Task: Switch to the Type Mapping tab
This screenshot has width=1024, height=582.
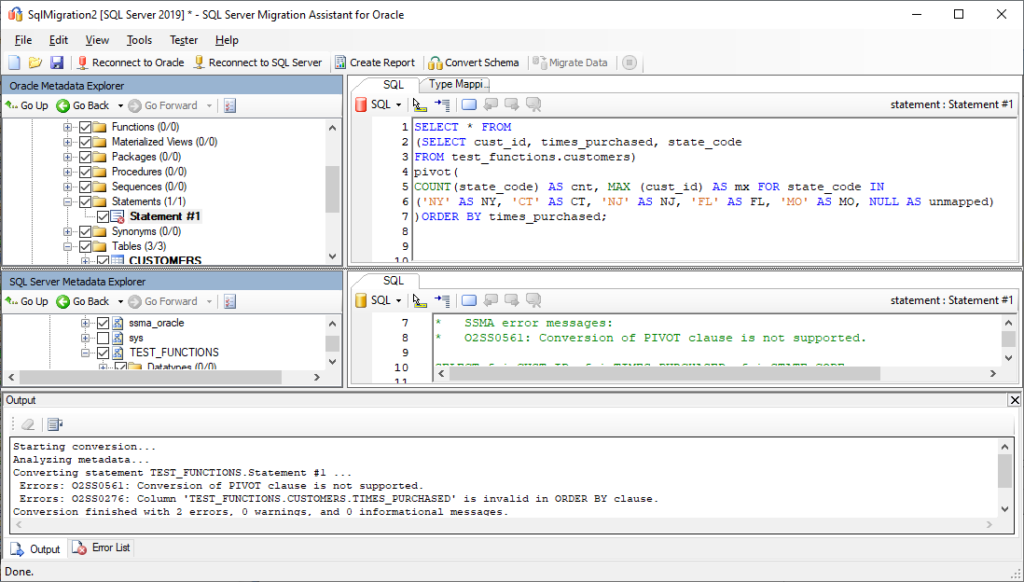Action: pyautogui.click(x=458, y=84)
